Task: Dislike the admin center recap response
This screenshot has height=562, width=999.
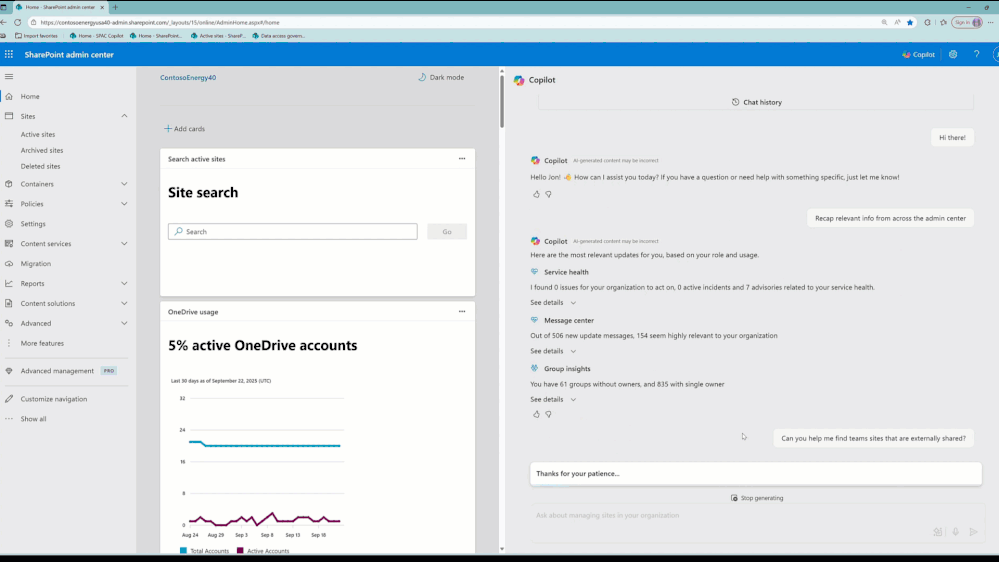Action: point(549,414)
